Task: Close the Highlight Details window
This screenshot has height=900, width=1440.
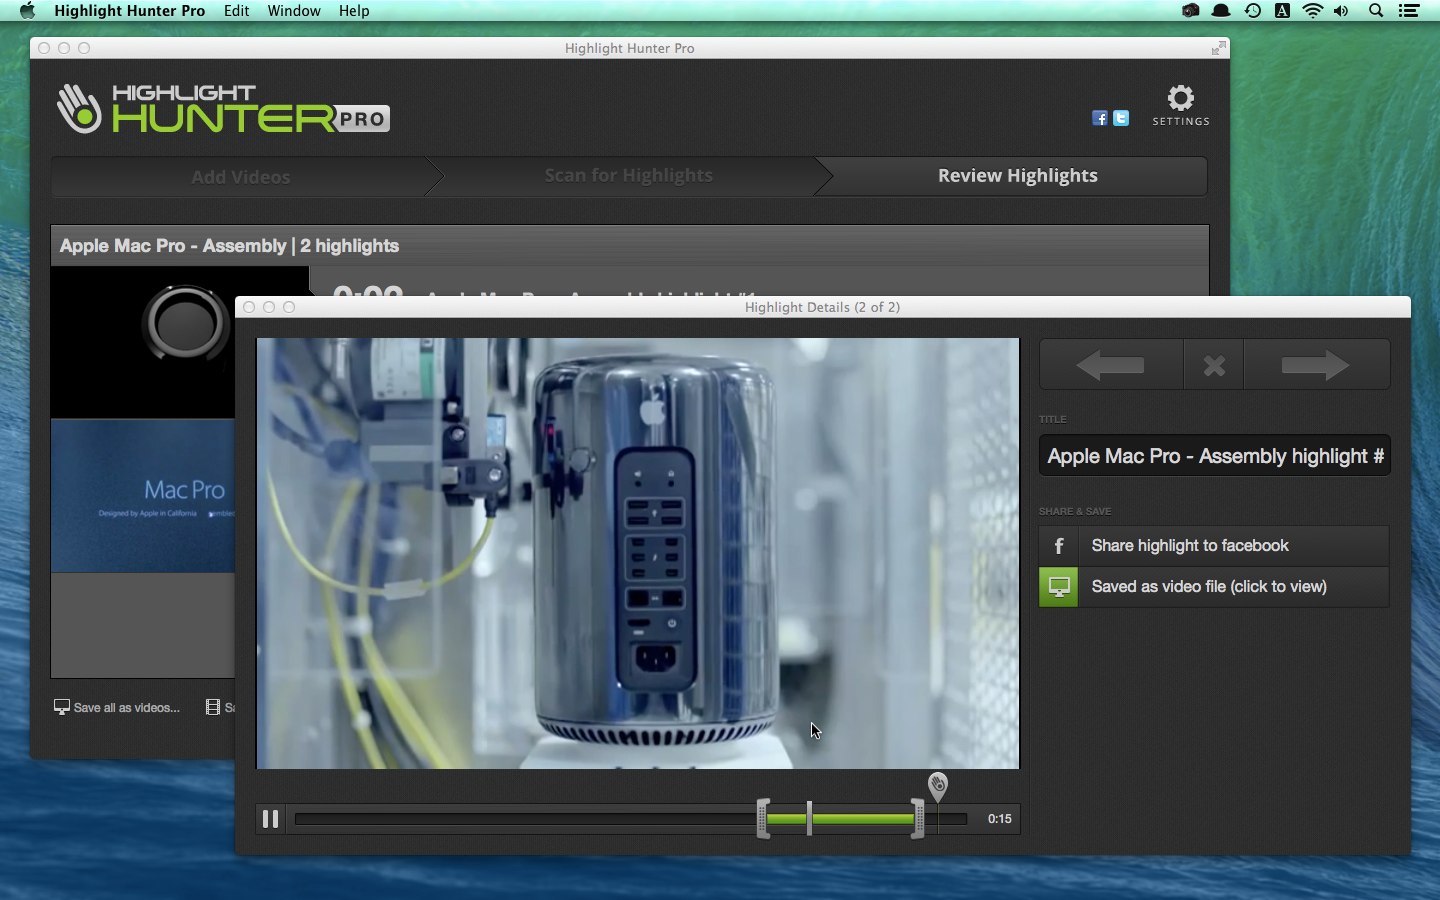Action: tap(249, 307)
